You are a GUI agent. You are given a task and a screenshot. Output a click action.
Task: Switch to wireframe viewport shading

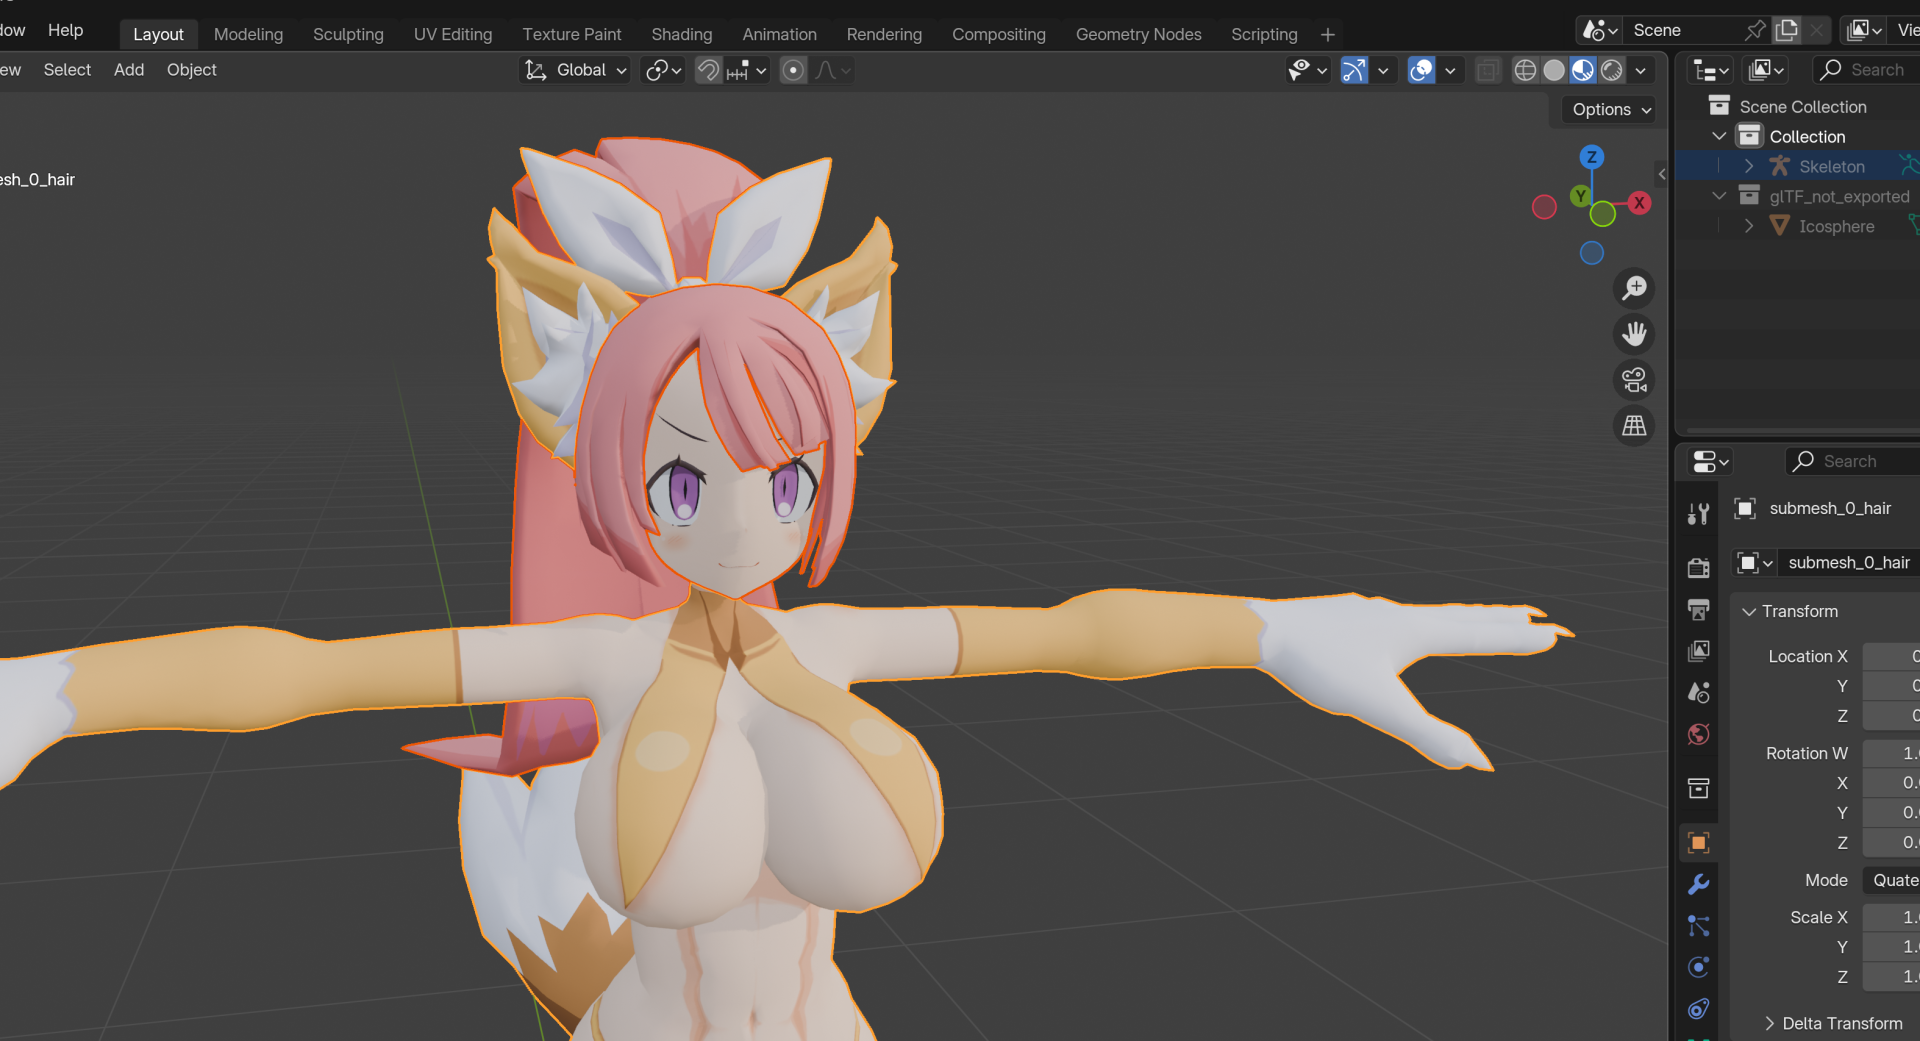pyautogui.click(x=1525, y=70)
